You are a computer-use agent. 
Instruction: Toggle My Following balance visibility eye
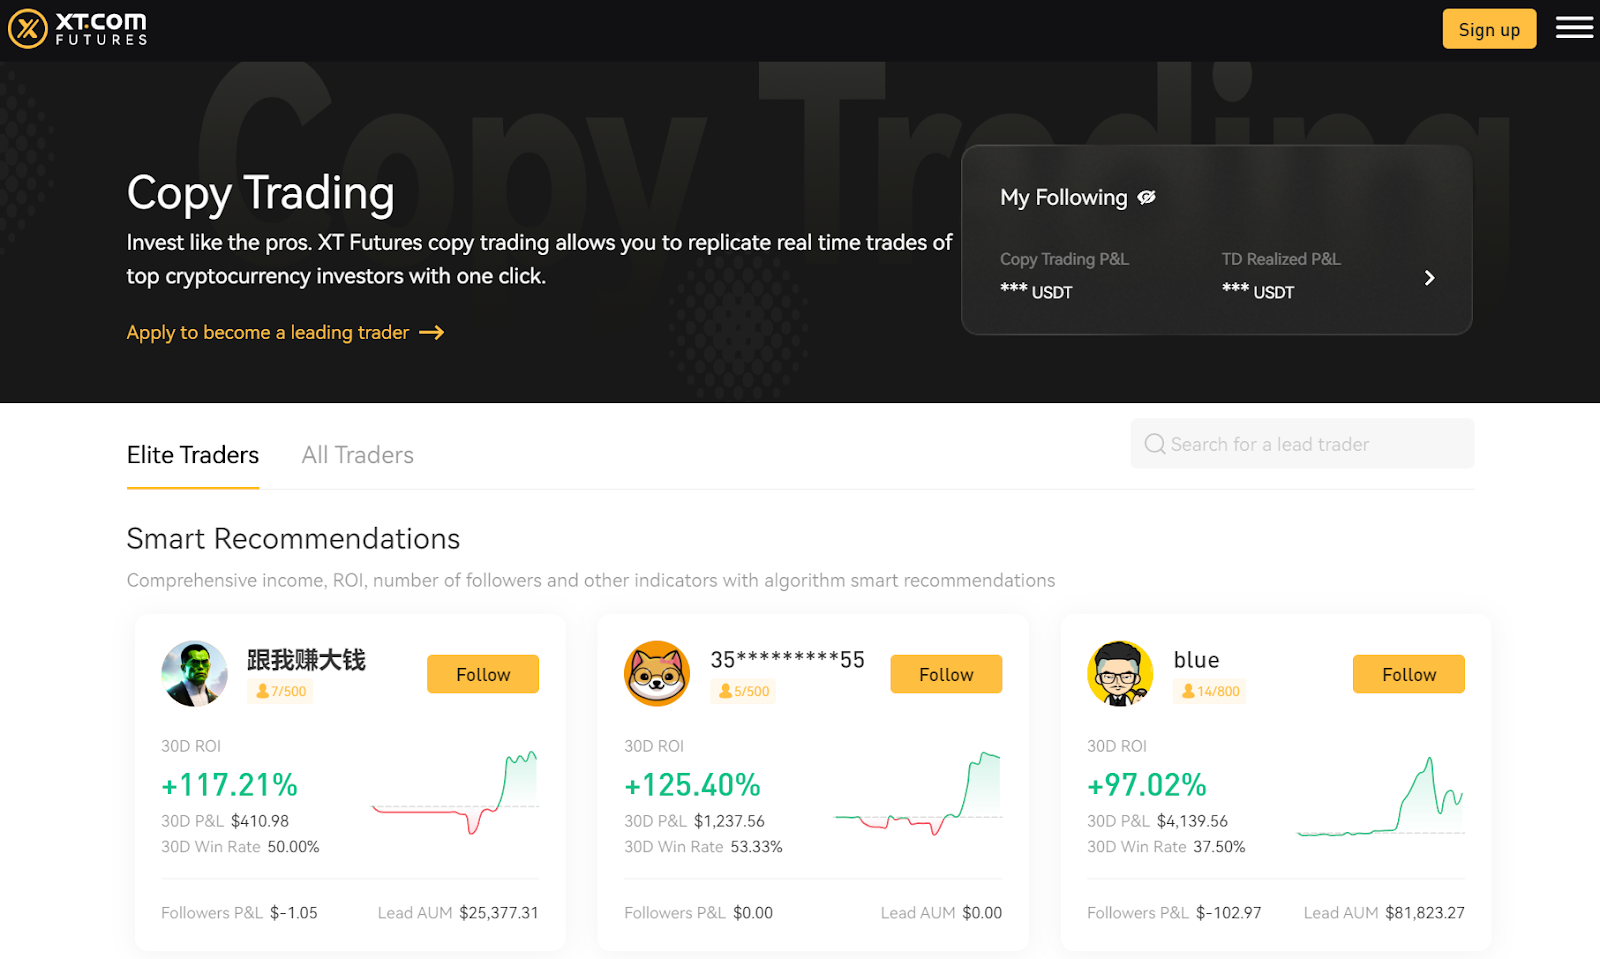coord(1147,197)
